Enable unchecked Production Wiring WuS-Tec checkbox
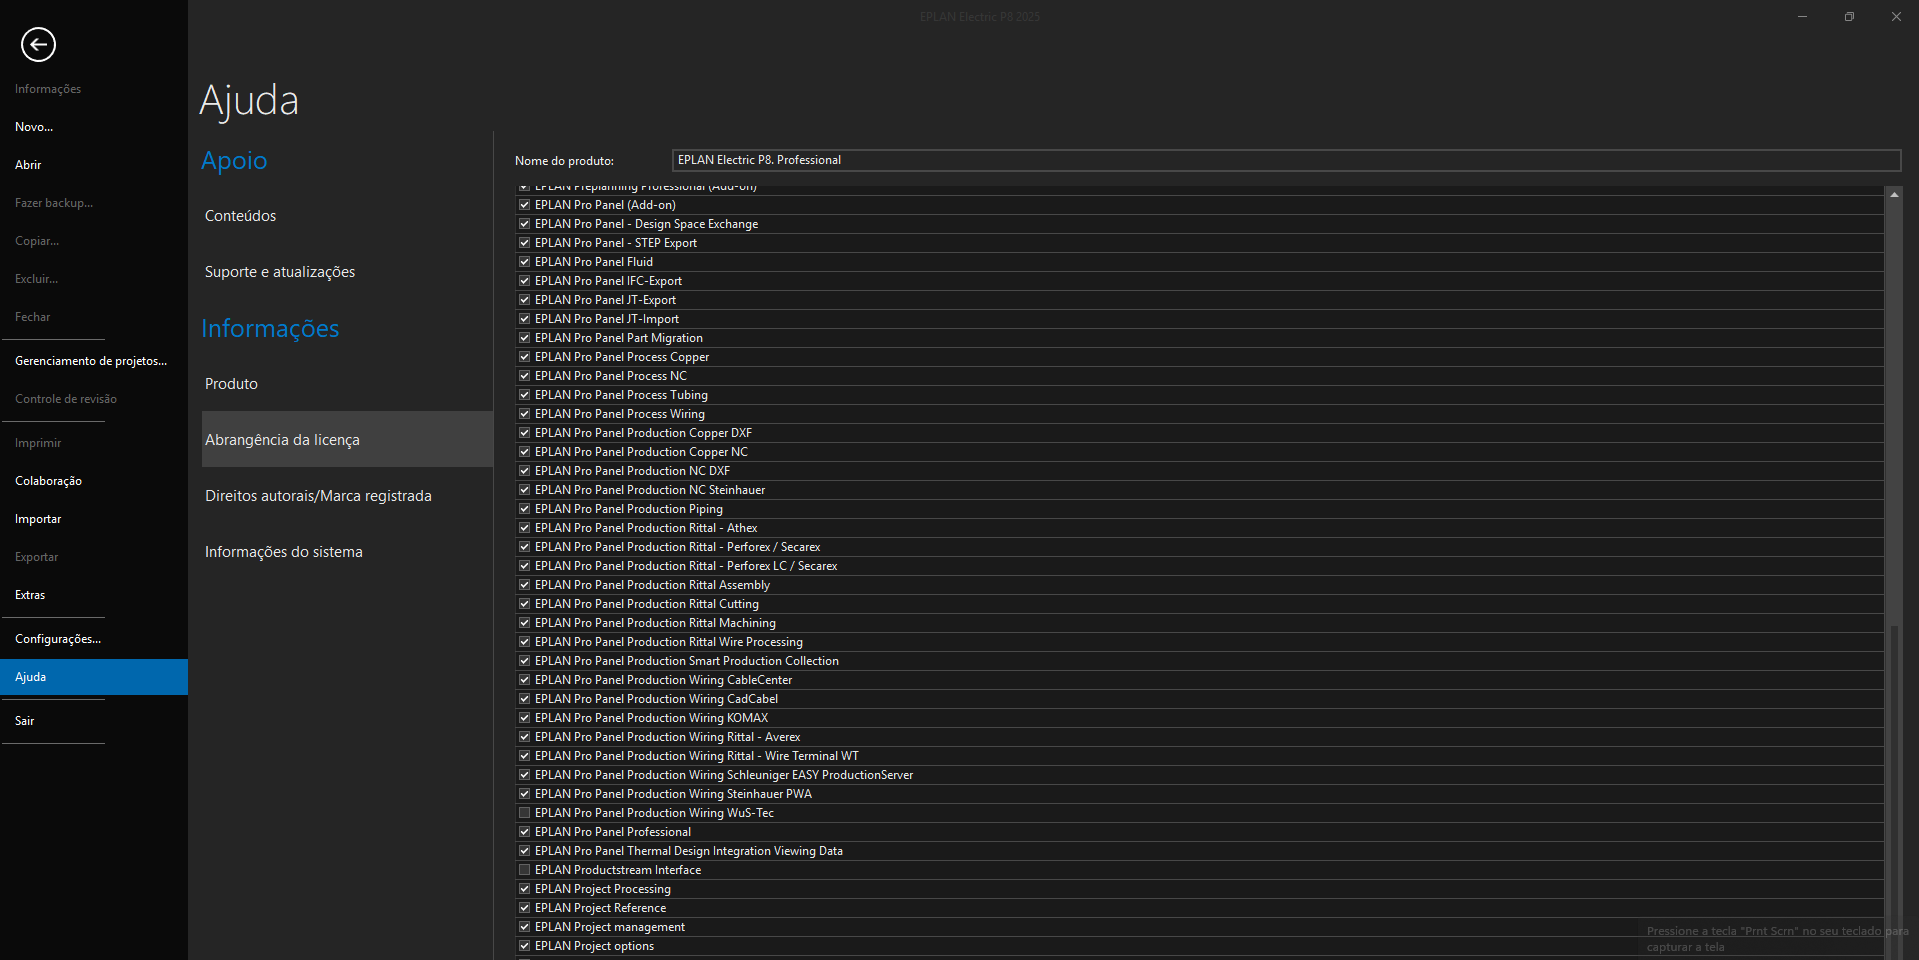The height and width of the screenshot is (960, 1919). 524,813
